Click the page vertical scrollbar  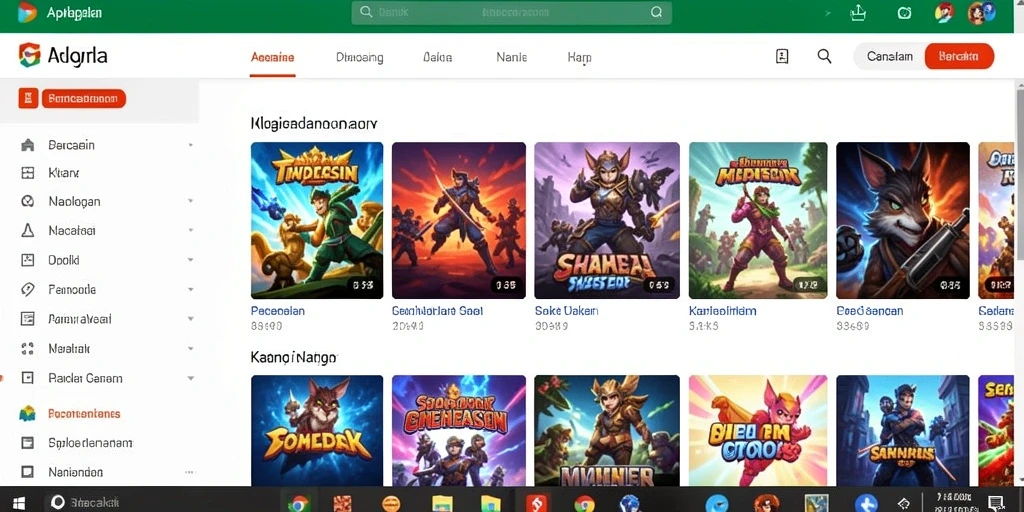[x=1019, y=176]
